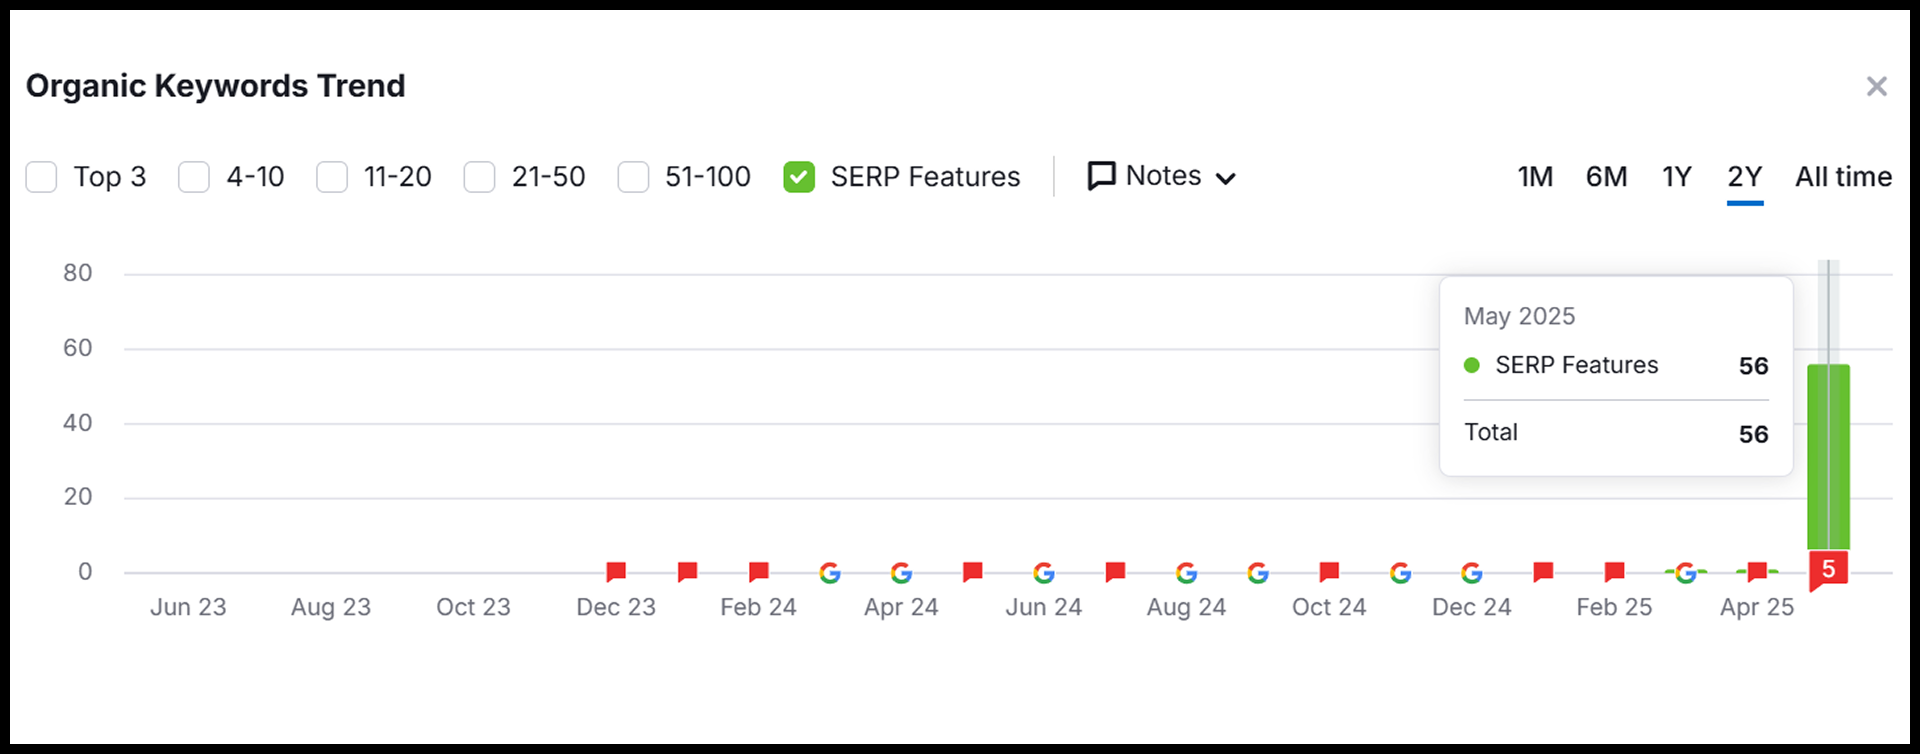
Task: Click the September 2024 Google update icon
Action: click(1258, 573)
